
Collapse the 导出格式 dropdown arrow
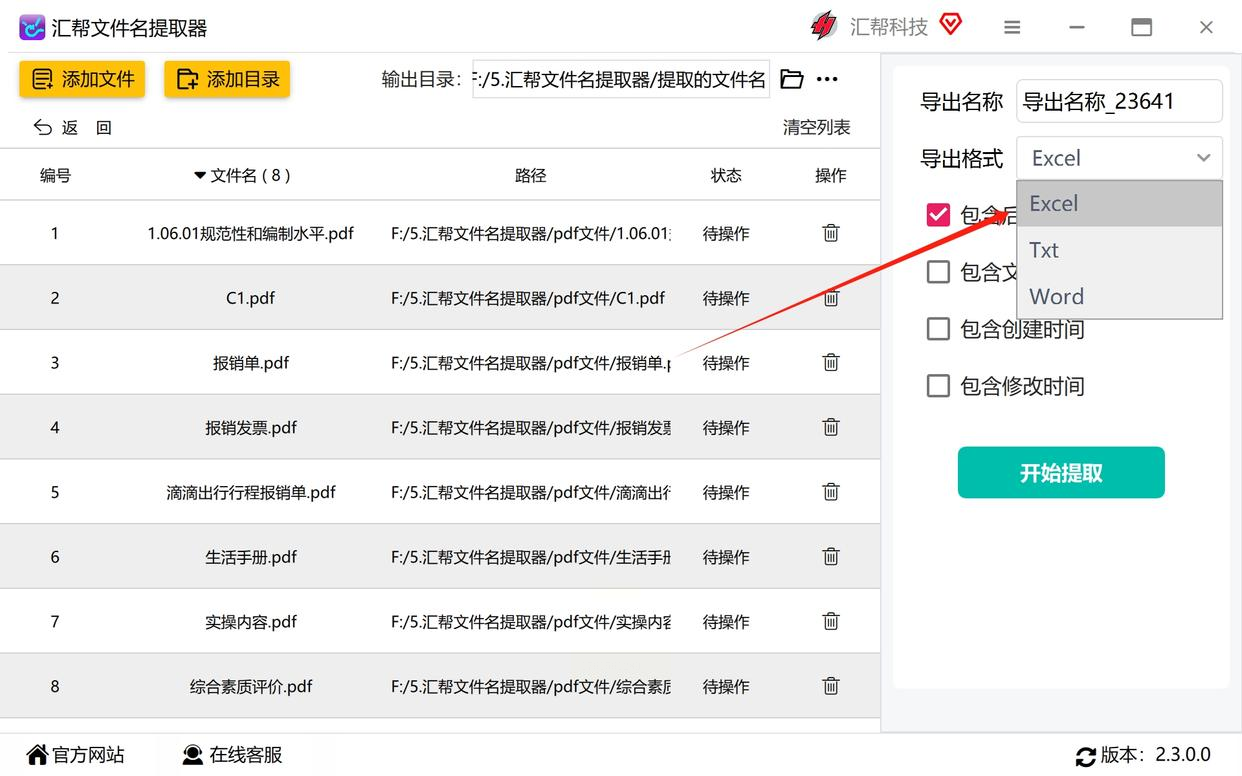click(1203, 158)
